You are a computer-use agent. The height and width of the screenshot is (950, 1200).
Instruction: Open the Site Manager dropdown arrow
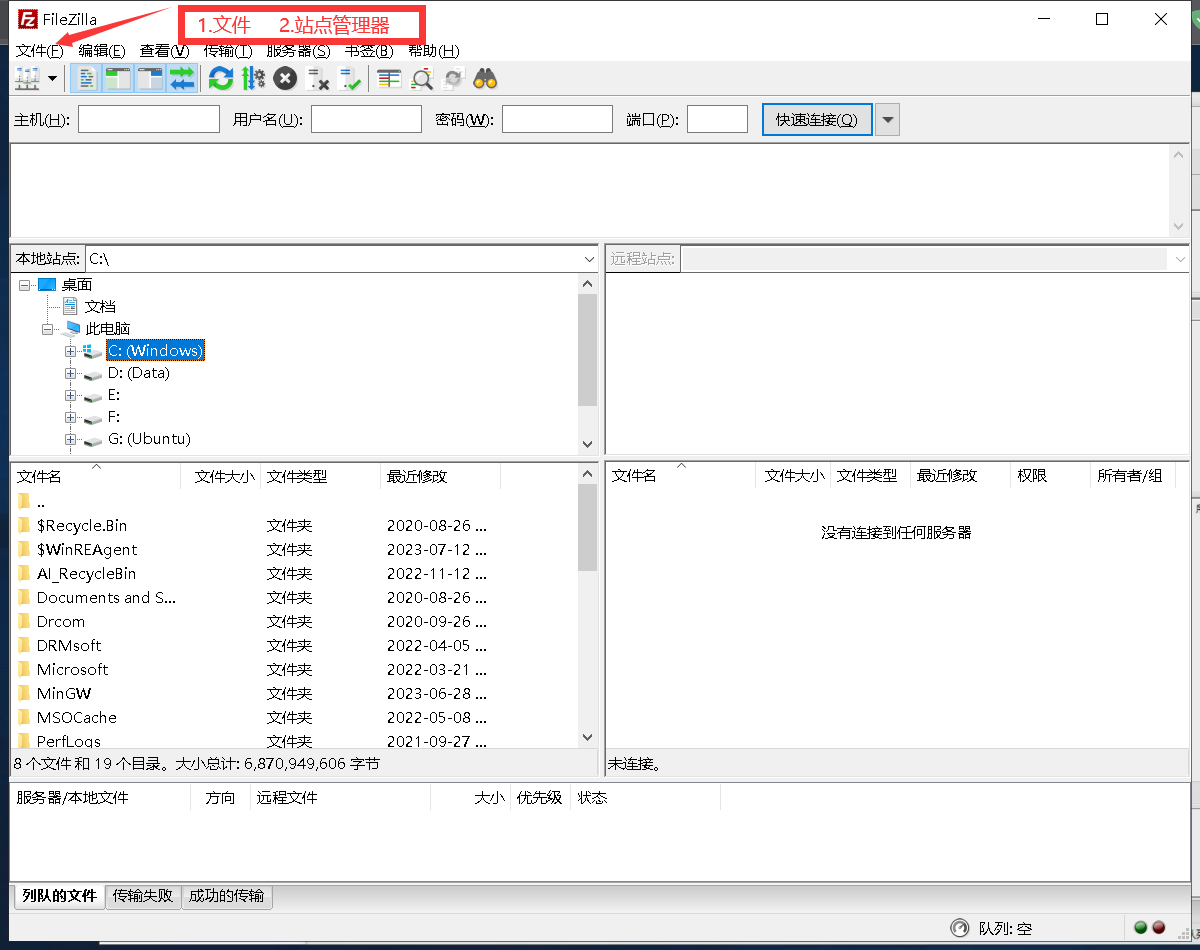tap(52, 78)
